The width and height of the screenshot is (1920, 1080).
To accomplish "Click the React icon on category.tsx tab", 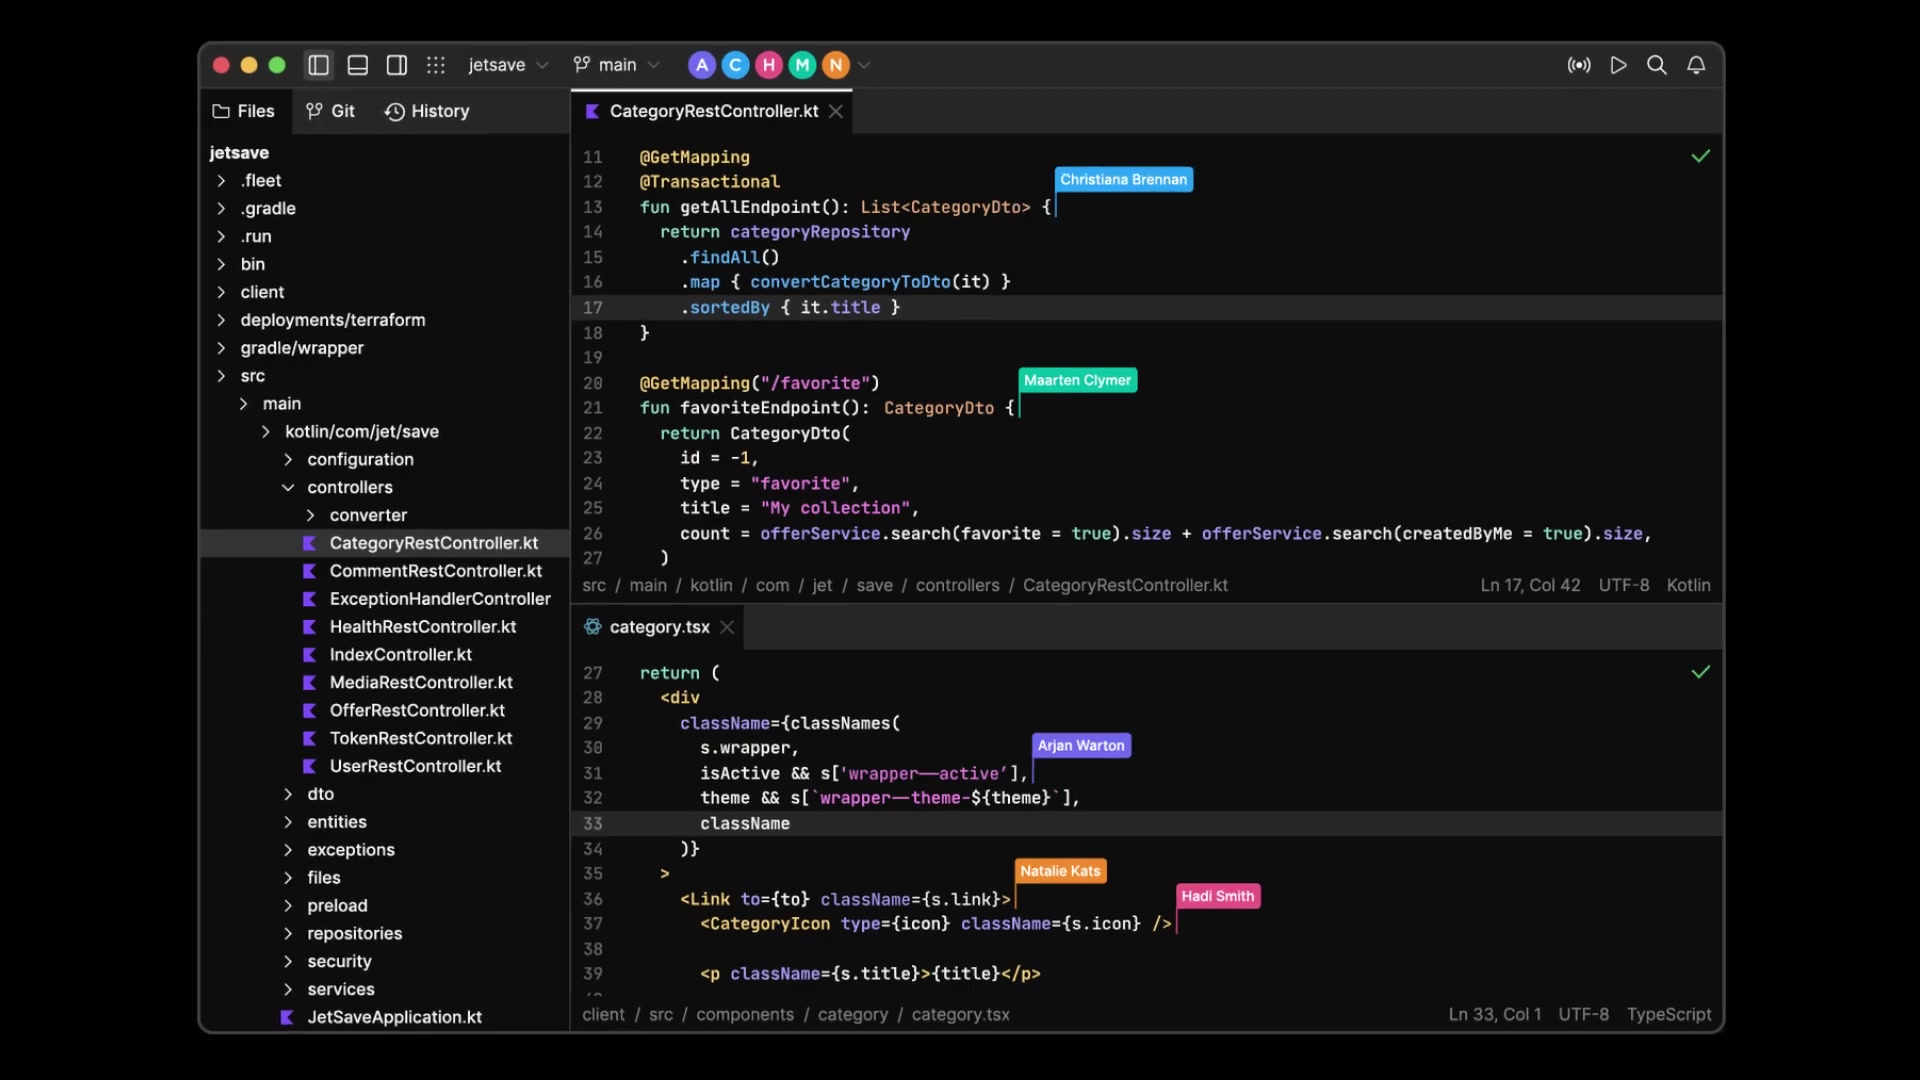I will click(x=593, y=627).
